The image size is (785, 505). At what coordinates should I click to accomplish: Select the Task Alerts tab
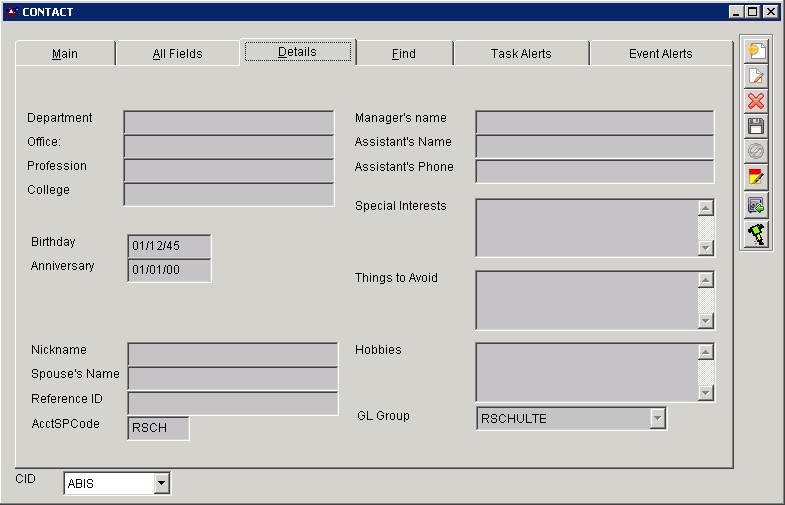coord(521,54)
